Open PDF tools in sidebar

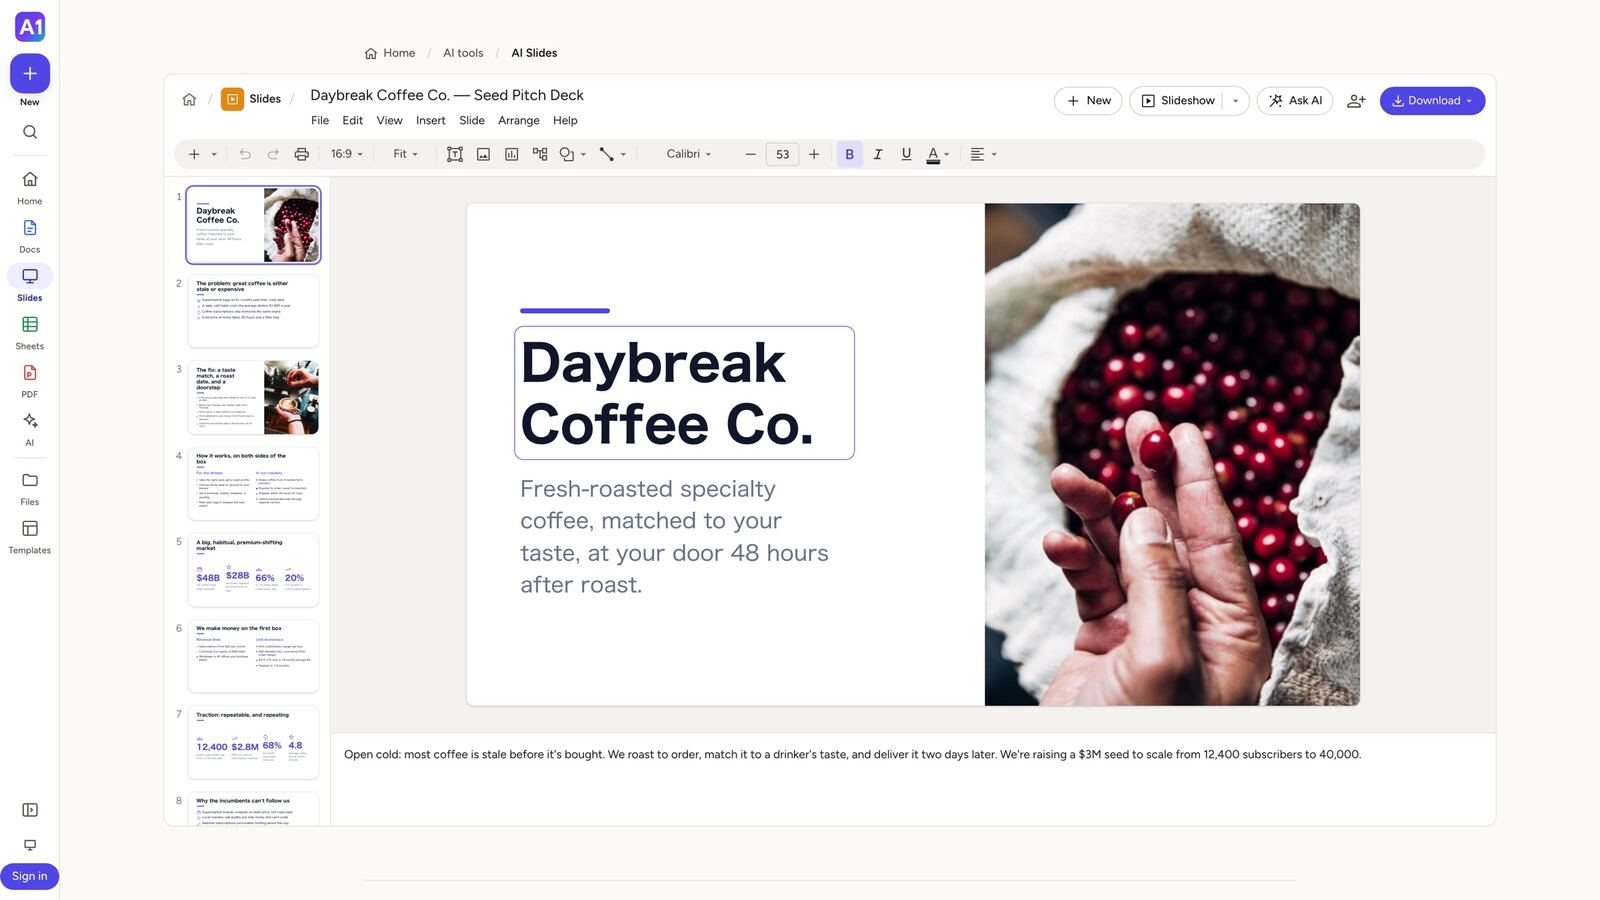tap(30, 381)
